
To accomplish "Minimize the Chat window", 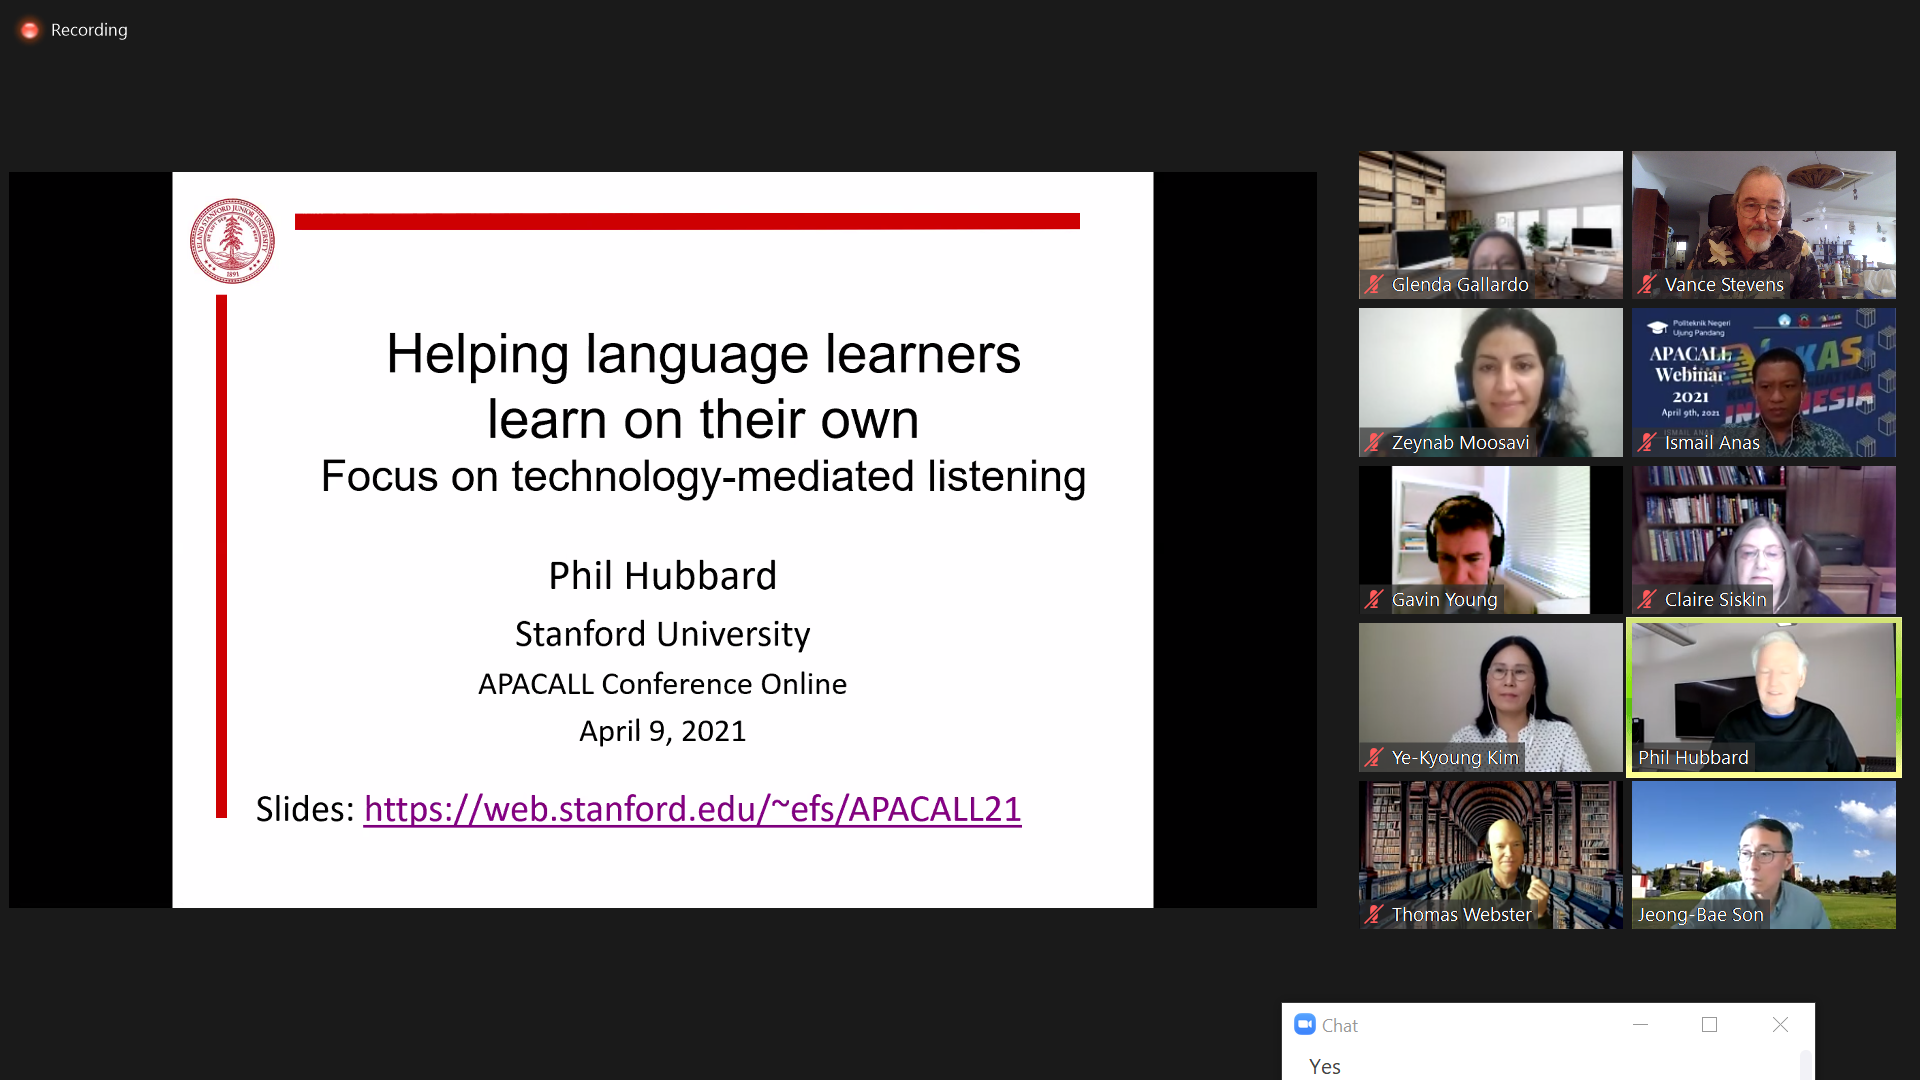I will [1640, 1024].
